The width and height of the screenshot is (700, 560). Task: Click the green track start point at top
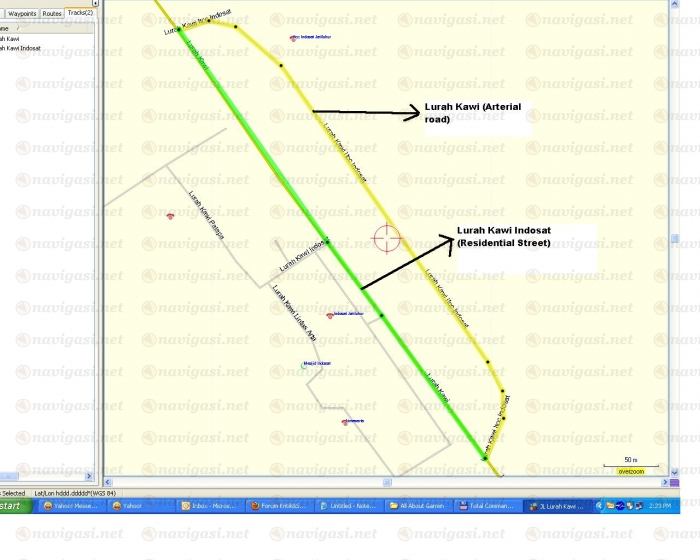(181, 33)
